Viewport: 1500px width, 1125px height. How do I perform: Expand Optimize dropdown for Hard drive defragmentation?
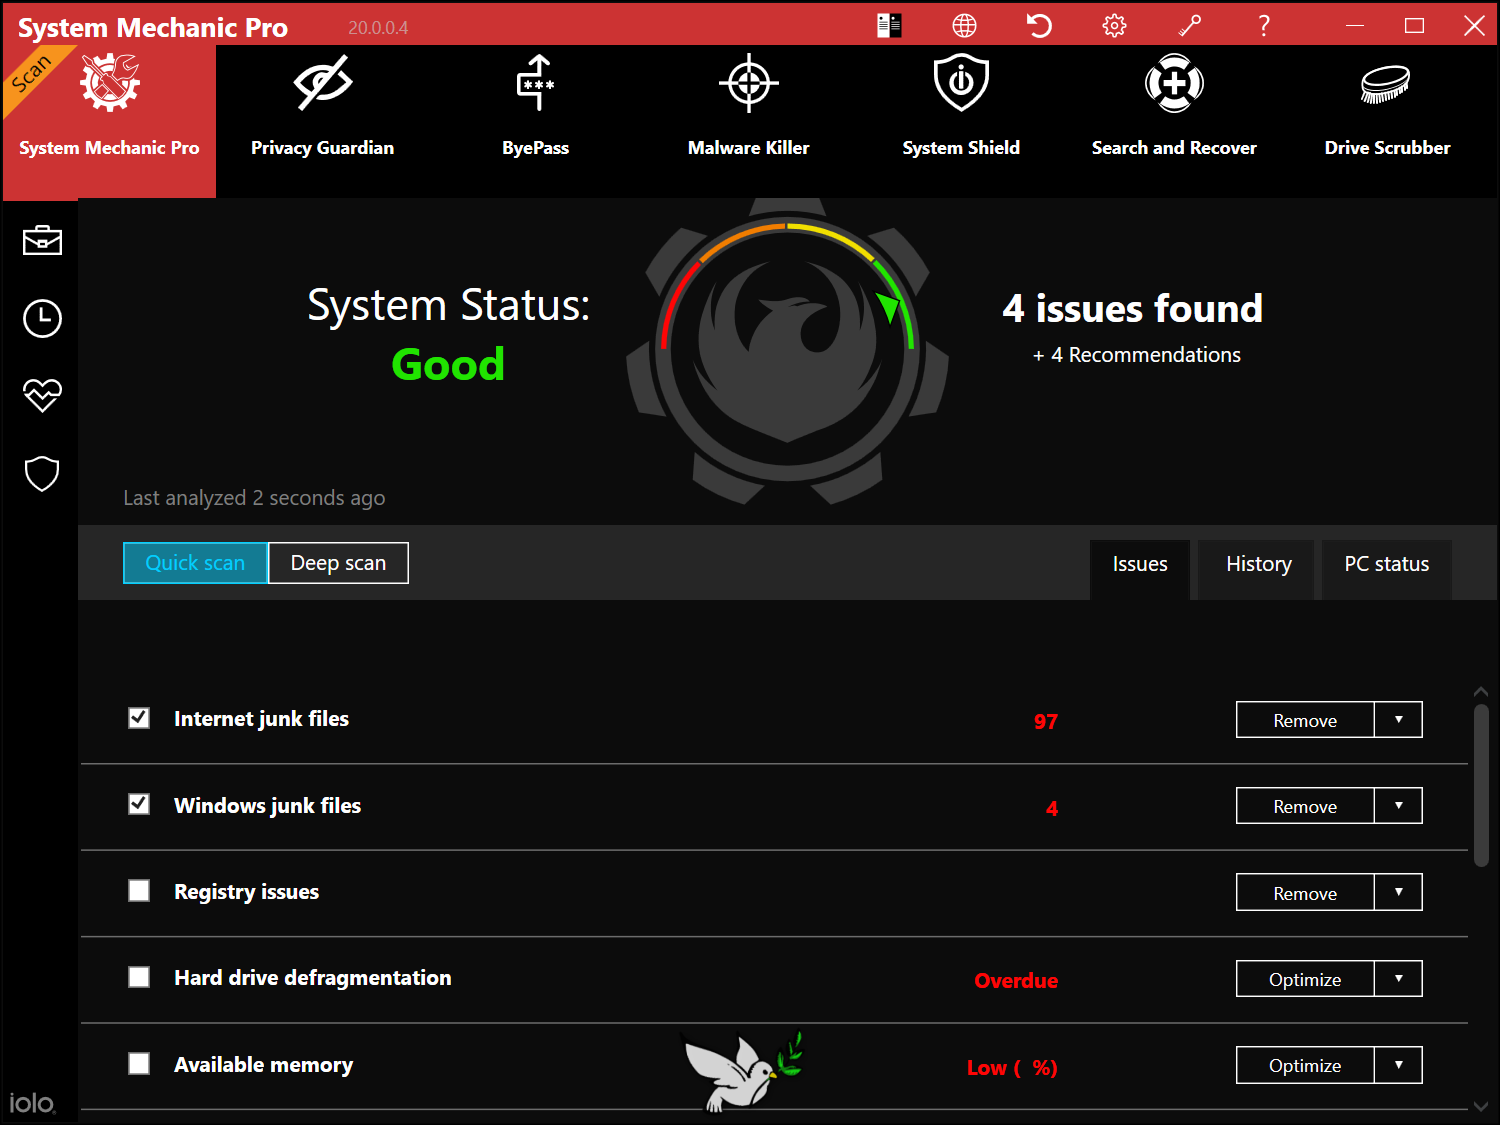(x=1398, y=979)
